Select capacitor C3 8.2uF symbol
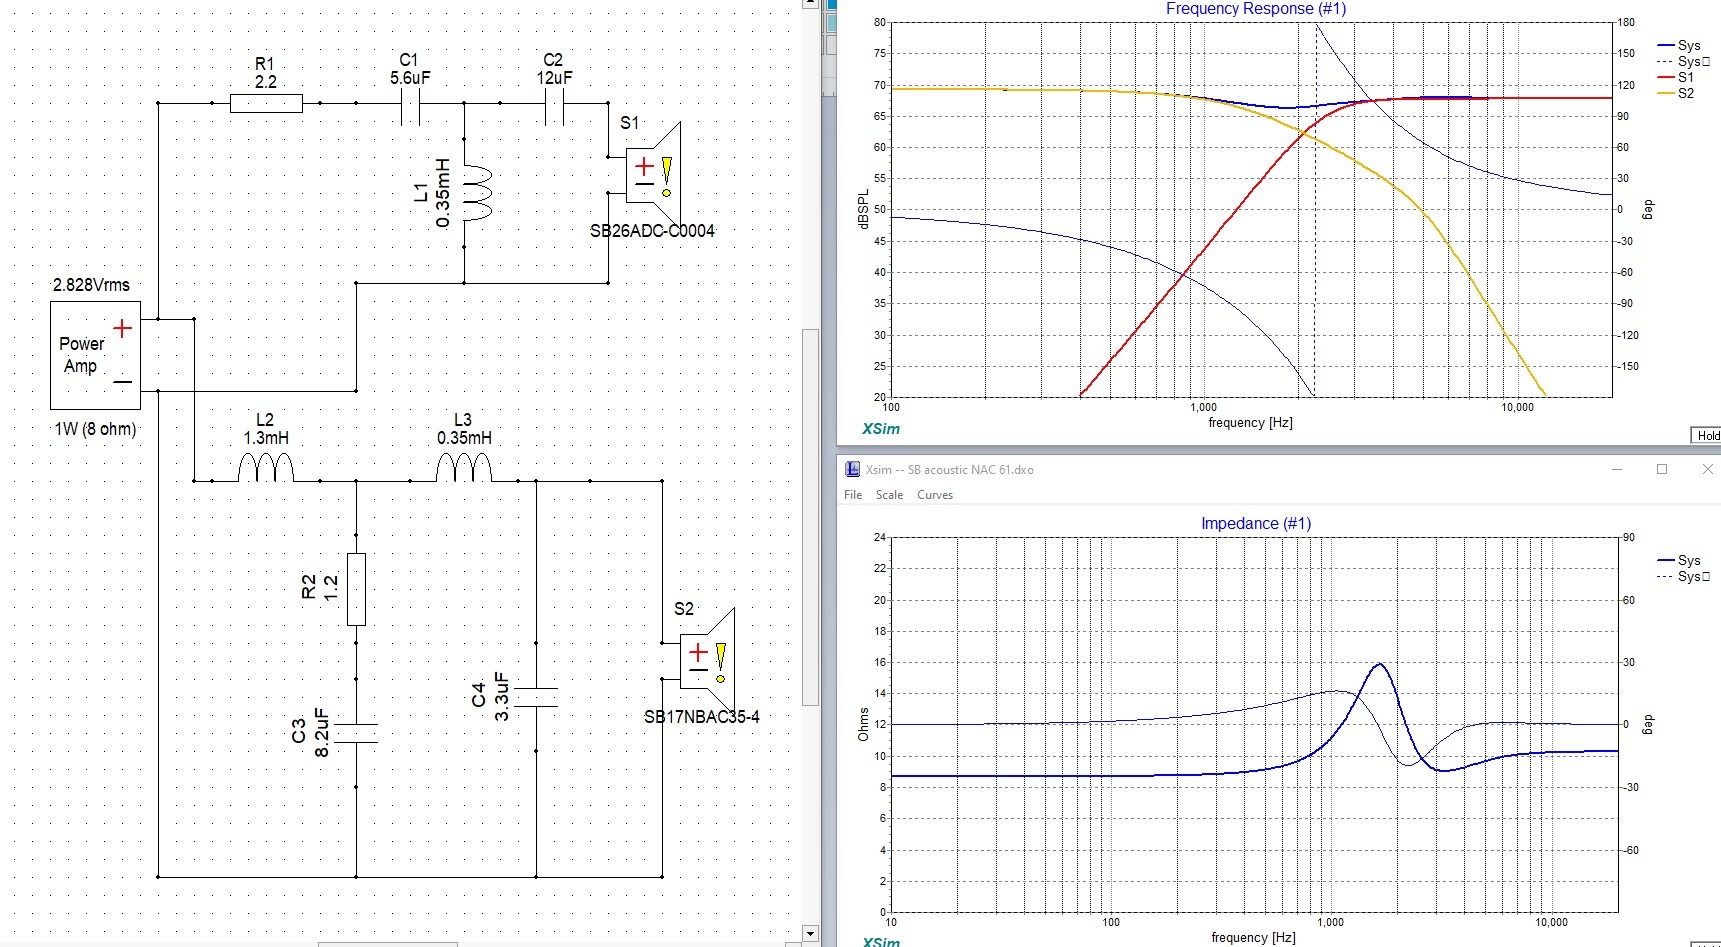Screen dimensions: 1721x947 (x=356, y=733)
